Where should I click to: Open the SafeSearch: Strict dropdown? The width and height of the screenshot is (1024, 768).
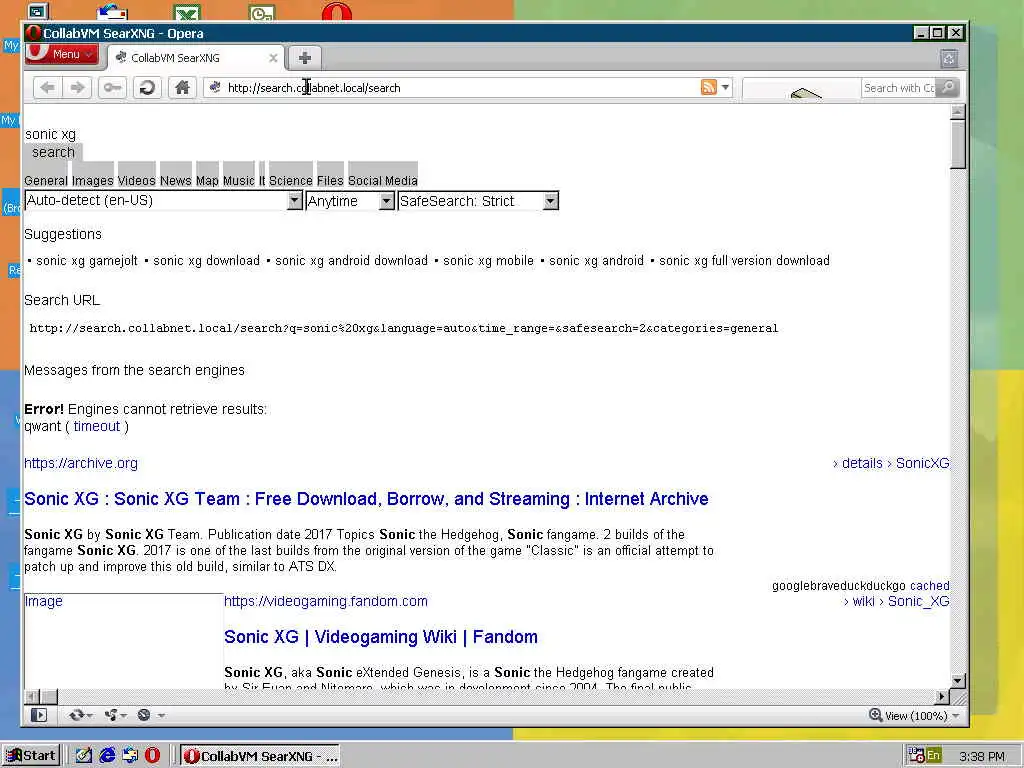pyautogui.click(x=478, y=200)
